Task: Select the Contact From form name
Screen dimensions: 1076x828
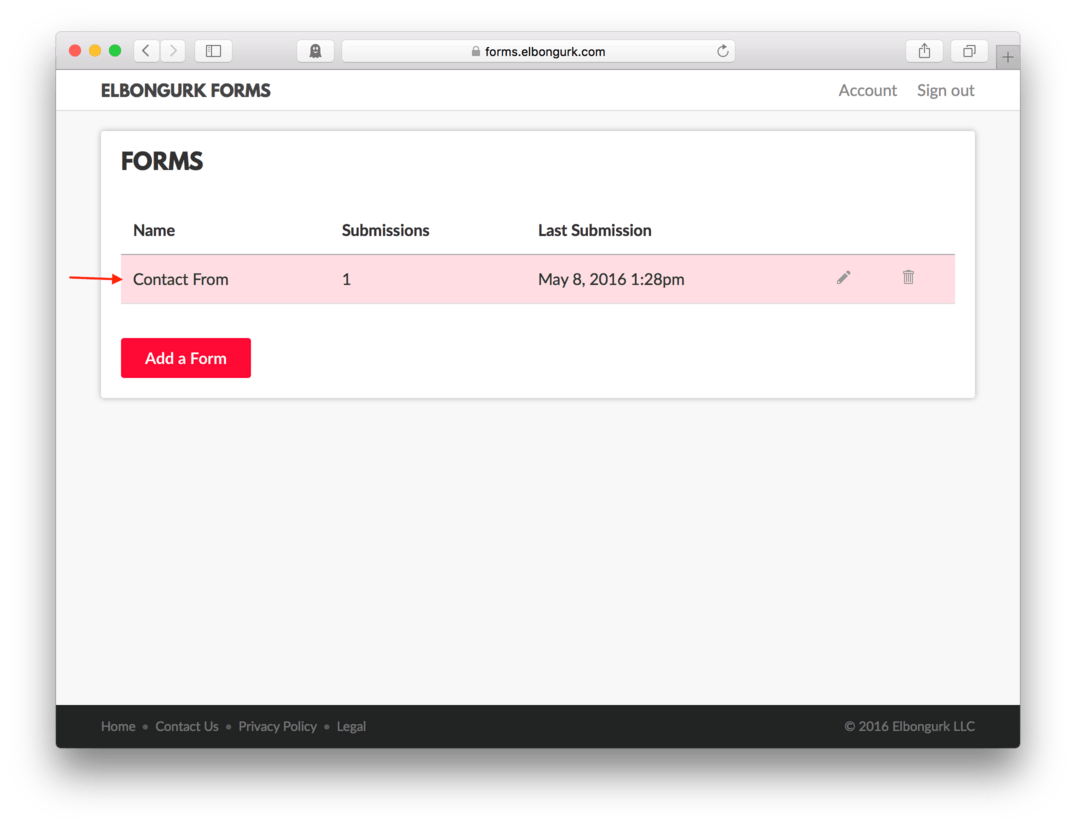Action: [180, 279]
